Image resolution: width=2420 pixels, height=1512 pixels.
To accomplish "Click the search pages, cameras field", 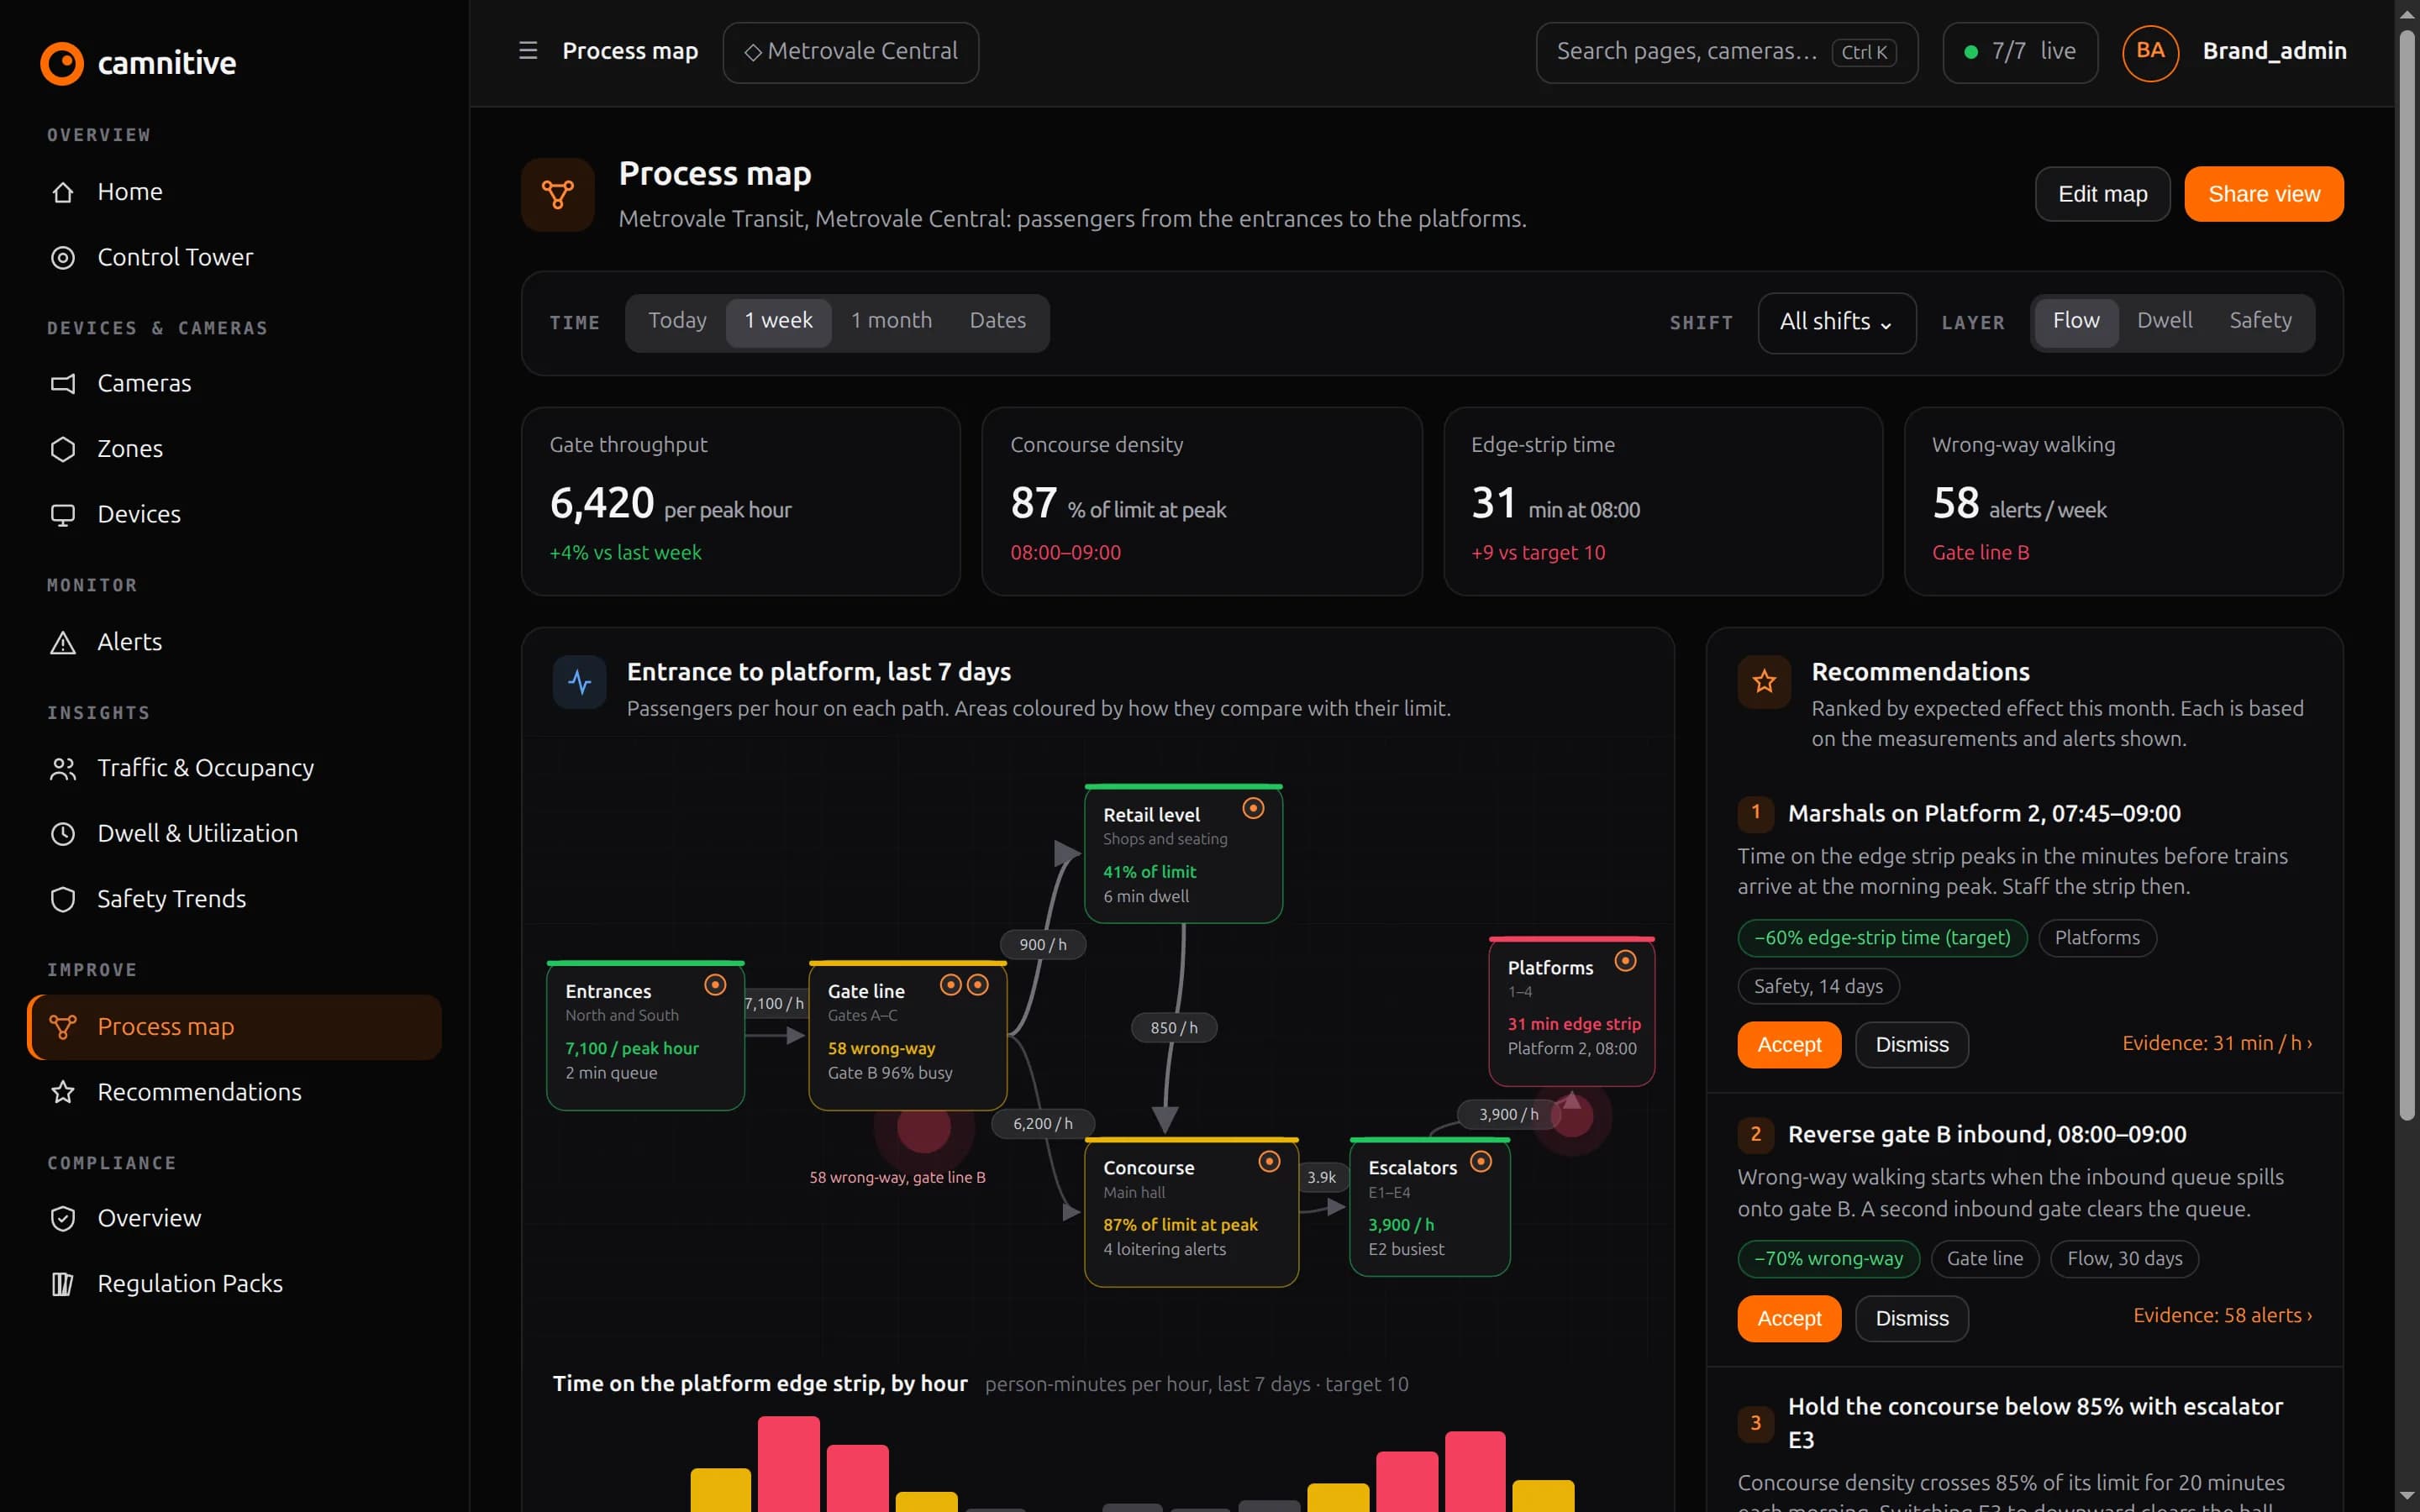I will (x=1726, y=52).
